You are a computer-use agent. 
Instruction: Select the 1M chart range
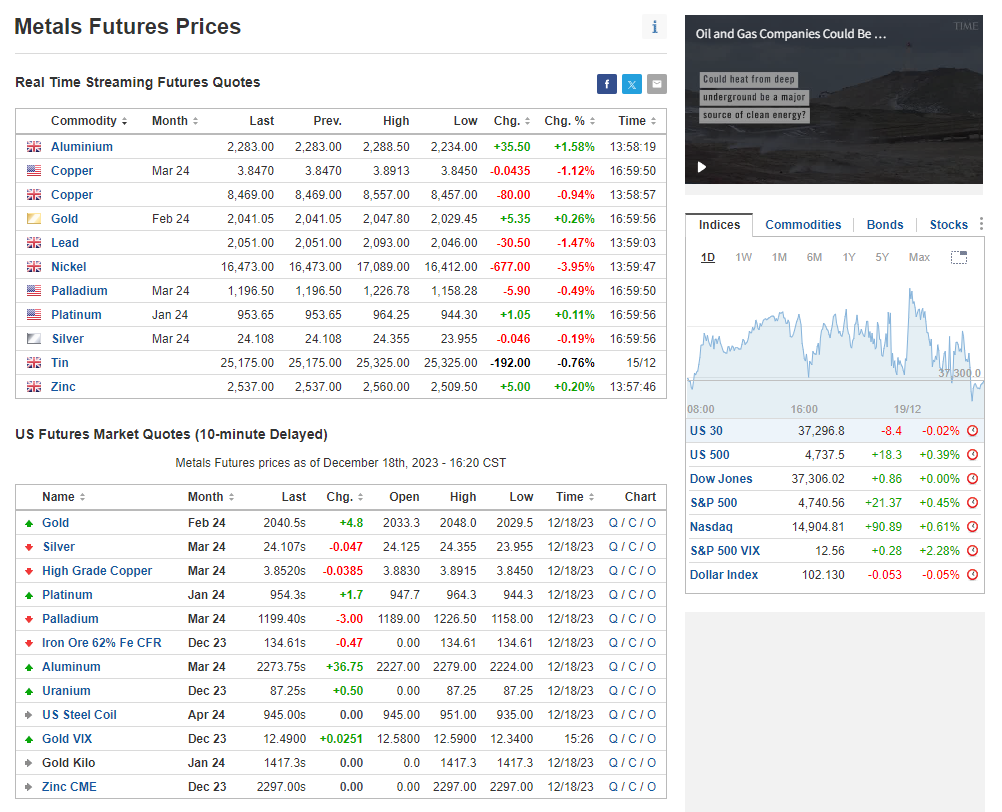click(x=779, y=257)
